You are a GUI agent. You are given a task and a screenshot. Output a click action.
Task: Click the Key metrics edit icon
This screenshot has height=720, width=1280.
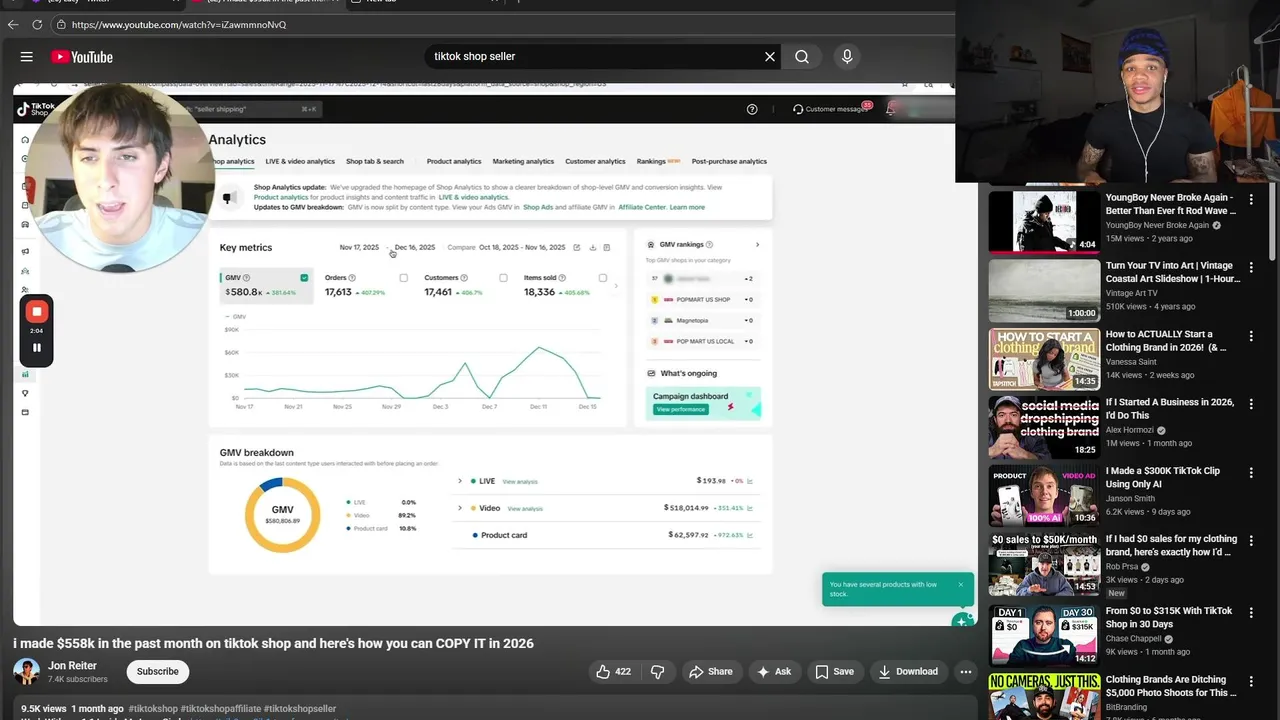click(x=576, y=247)
